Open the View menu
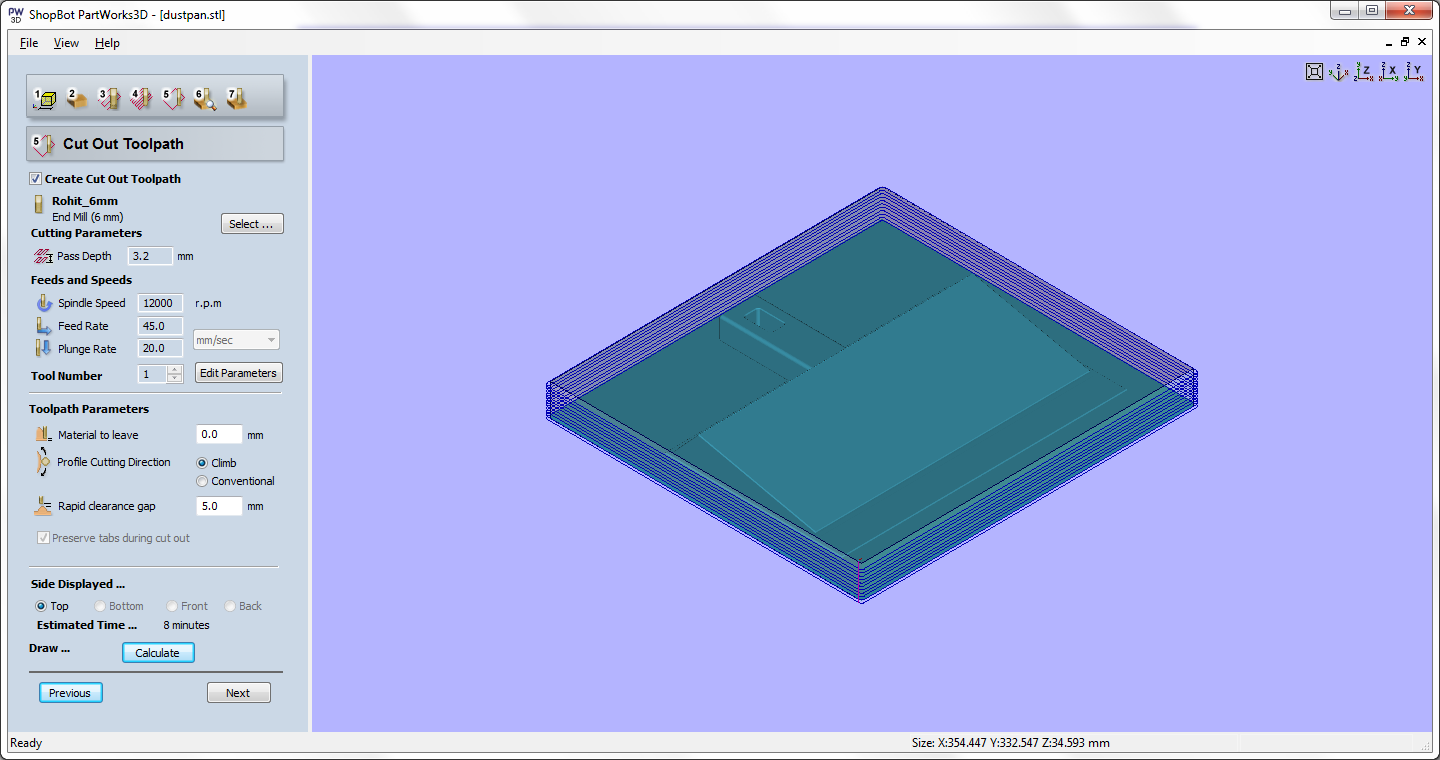This screenshot has width=1440, height=760. 66,43
